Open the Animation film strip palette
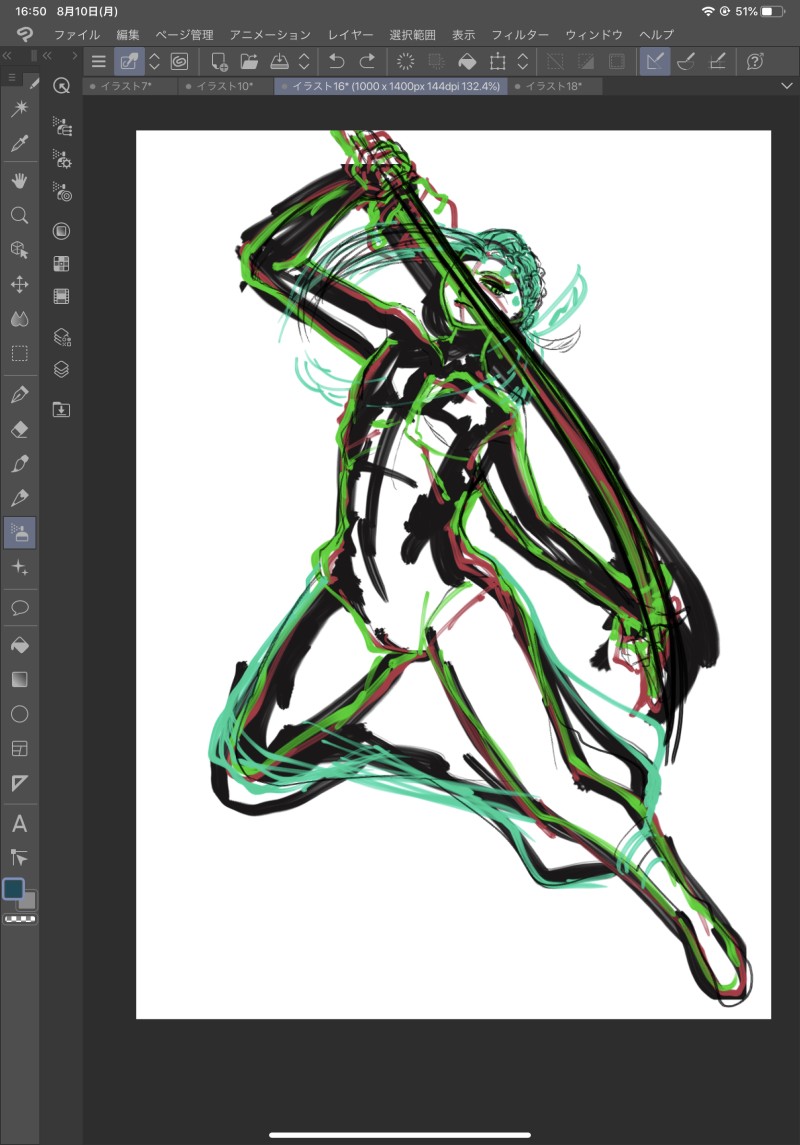Viewport: 800px width, 1145px height. click(x=62, y=296)
